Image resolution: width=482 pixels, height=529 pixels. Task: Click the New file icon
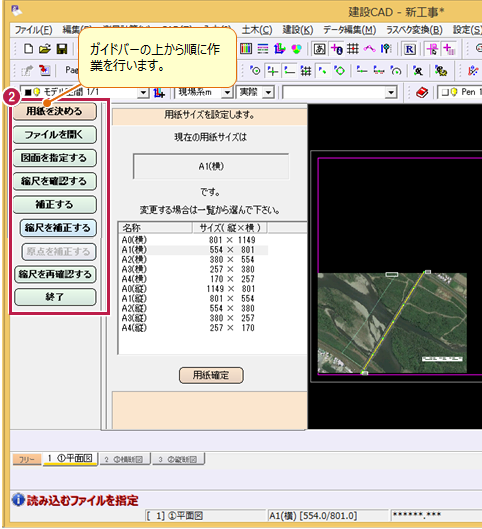29,49
